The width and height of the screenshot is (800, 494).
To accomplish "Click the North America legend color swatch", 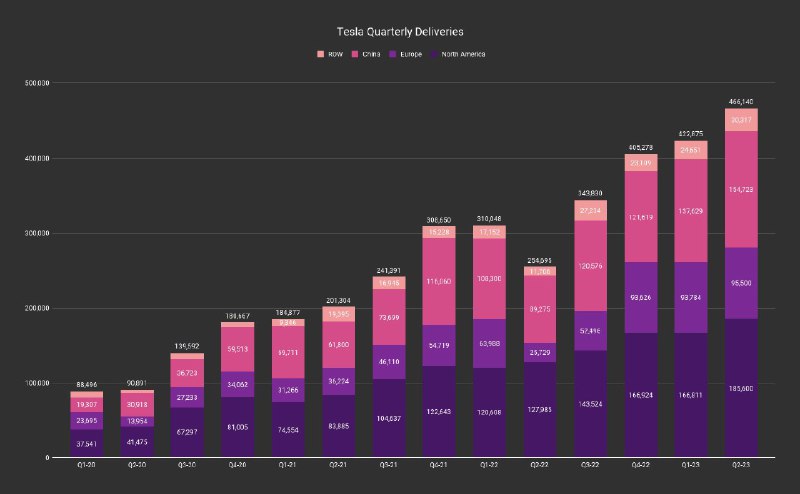I will (x=434, y=54).
